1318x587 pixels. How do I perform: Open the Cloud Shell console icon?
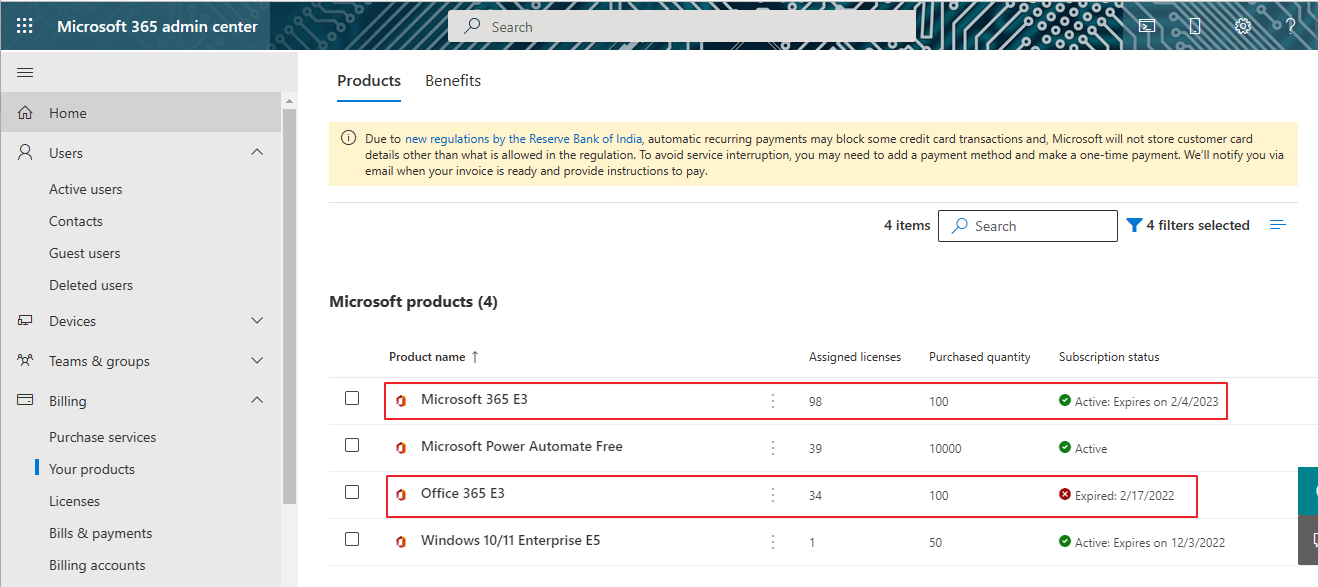click(x=1147, y=26)
